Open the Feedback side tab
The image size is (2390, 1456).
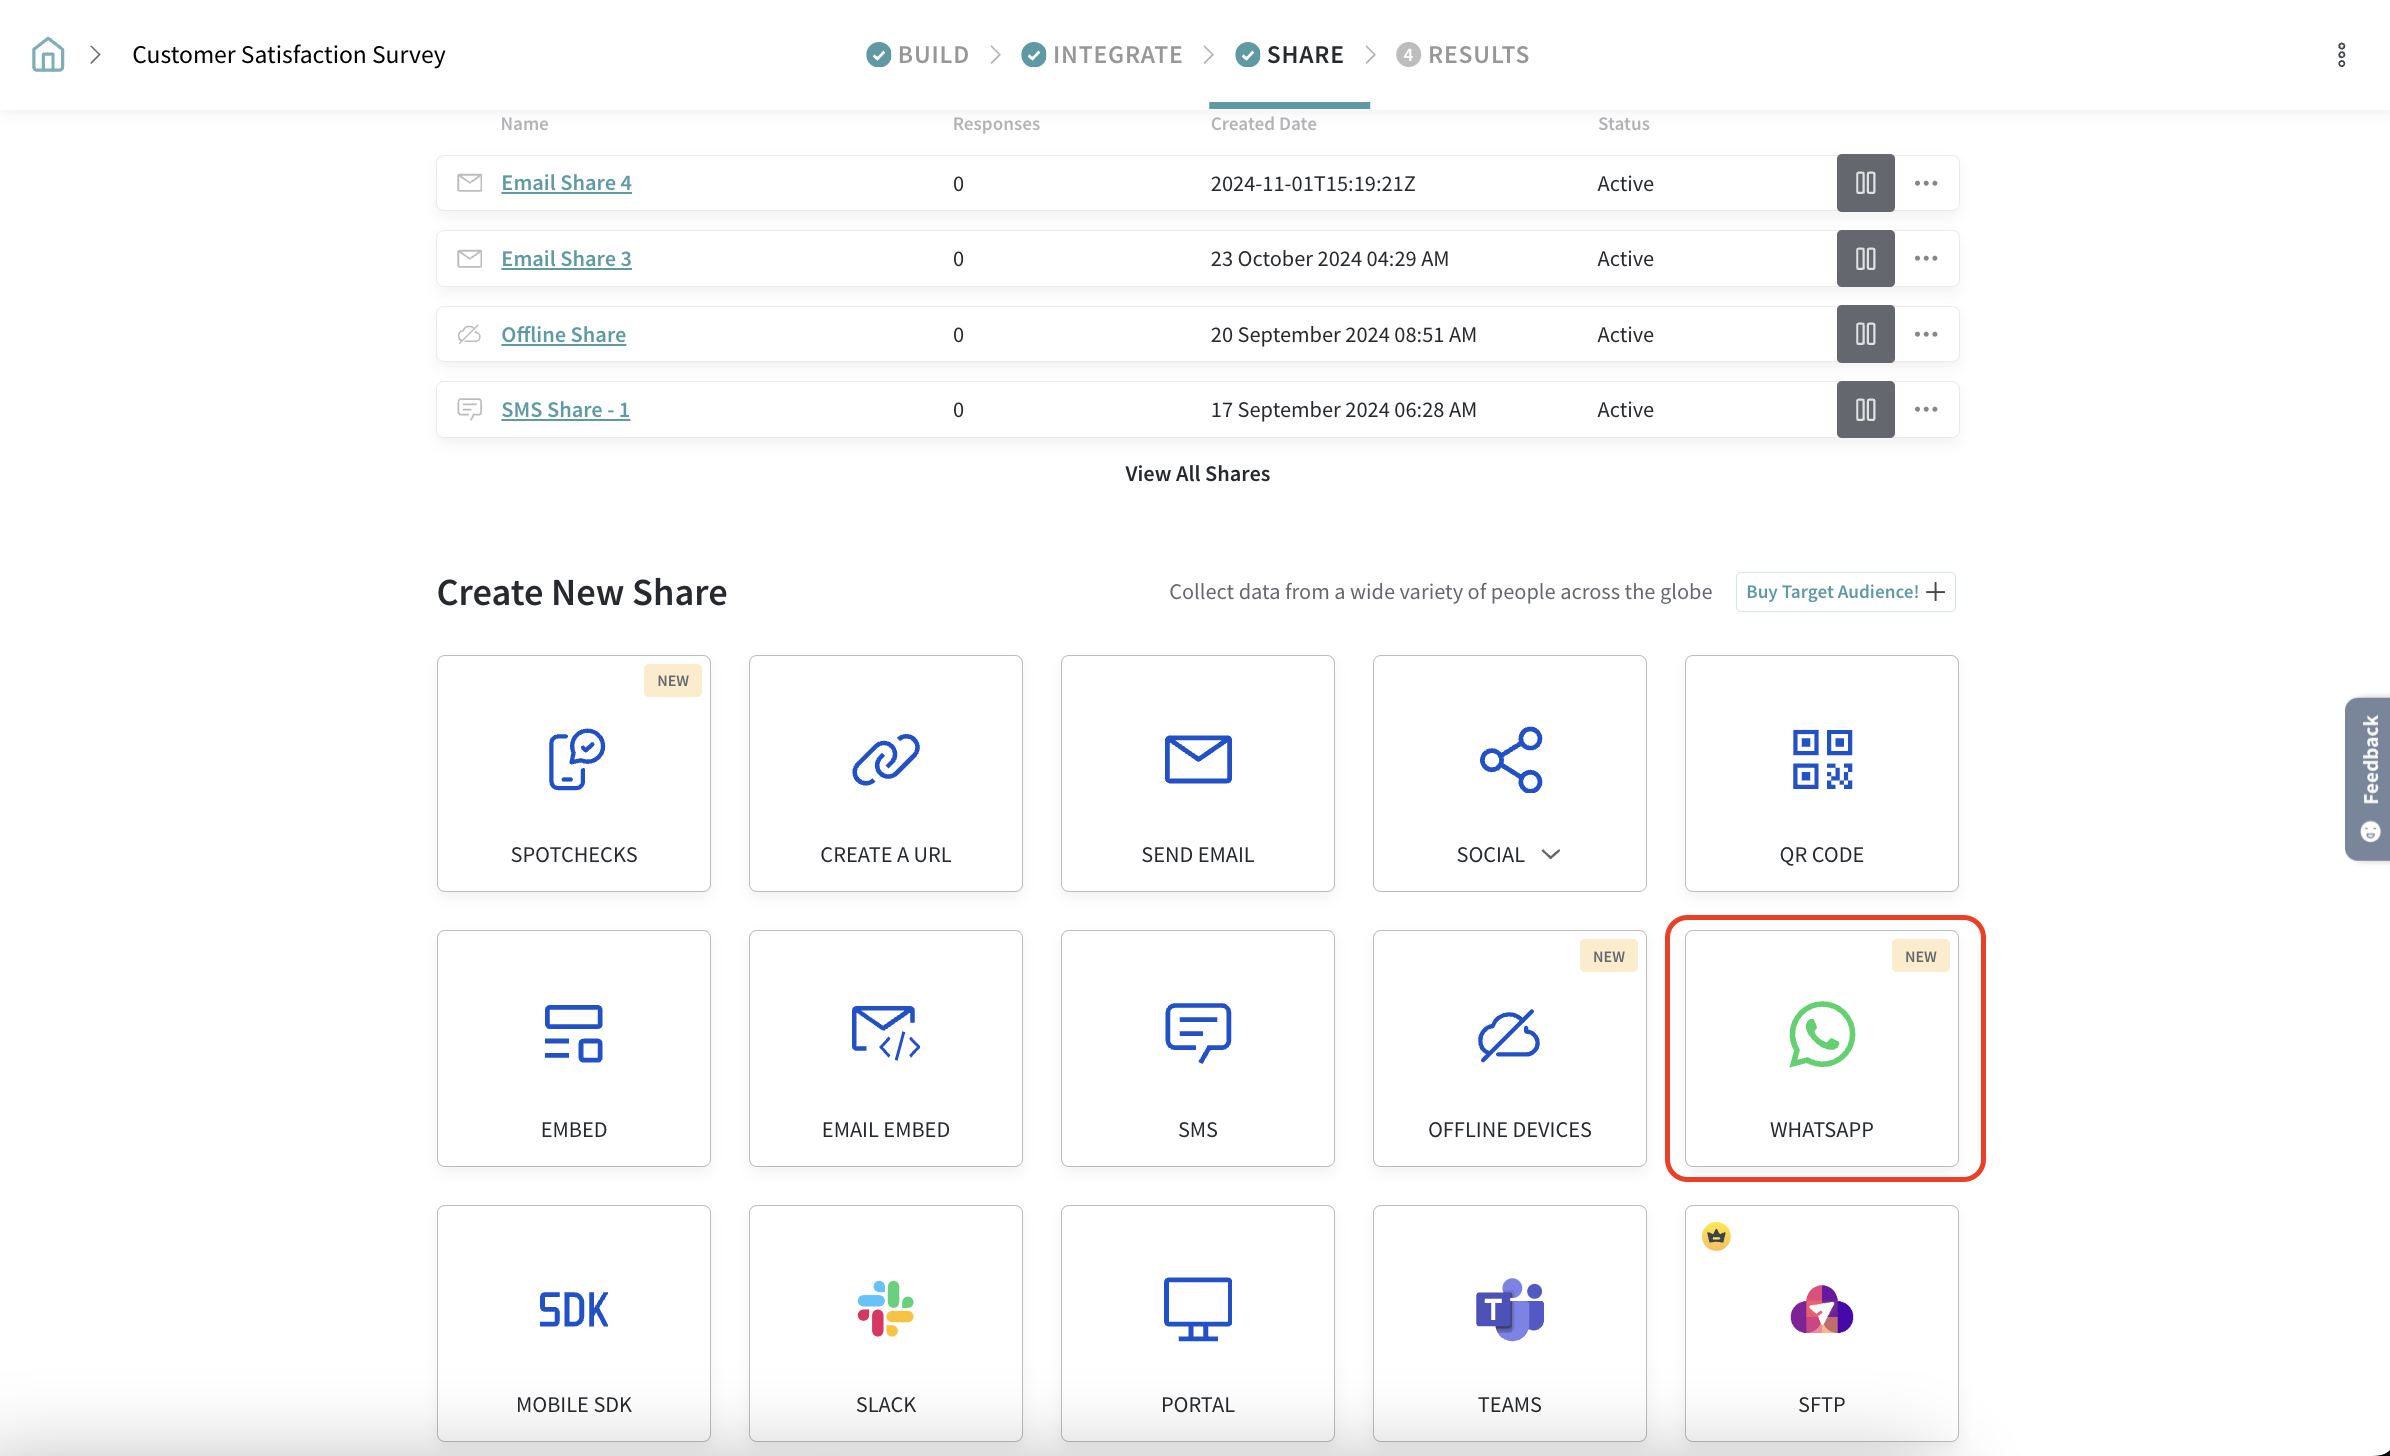(x=2368, y=778)
